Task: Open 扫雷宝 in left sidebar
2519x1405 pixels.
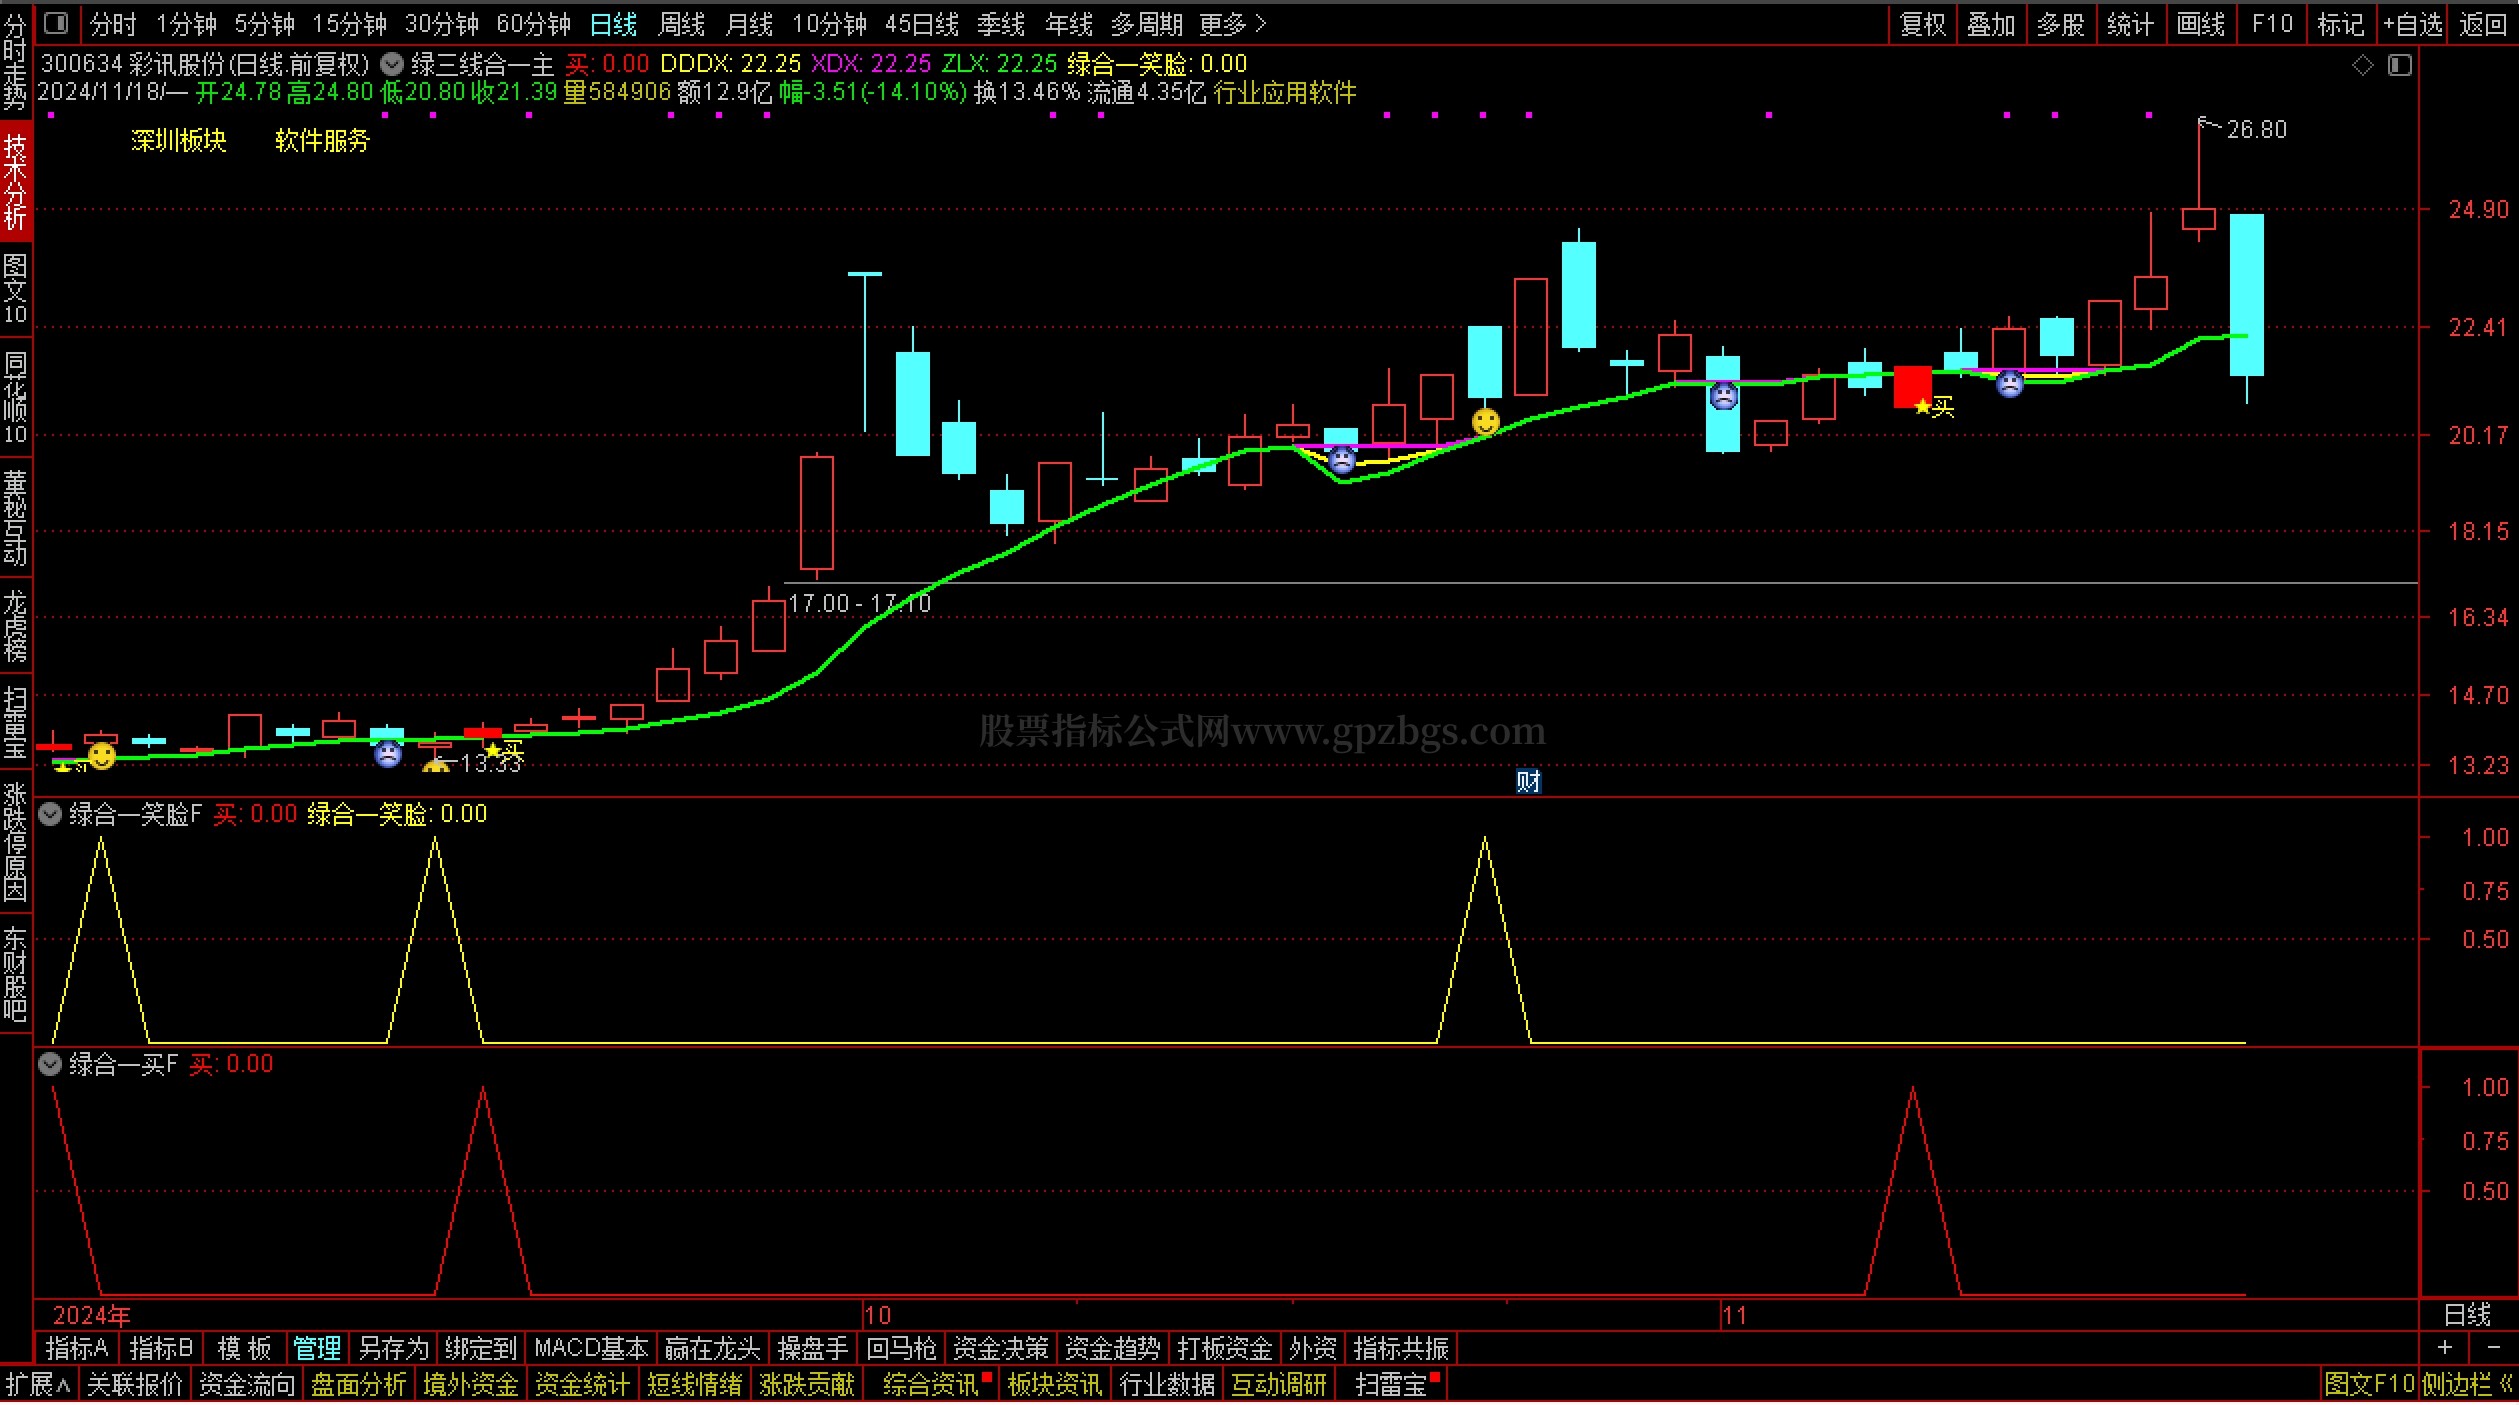Action: point(15,722)
